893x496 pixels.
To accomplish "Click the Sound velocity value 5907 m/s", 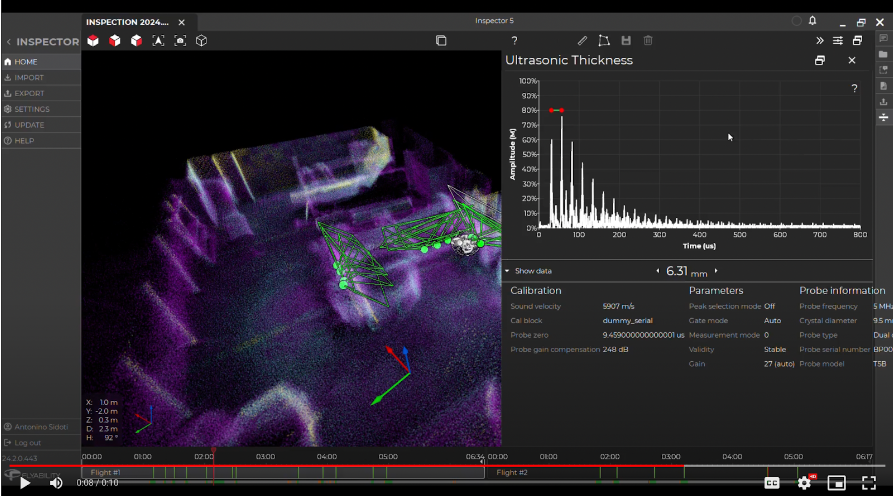I will pyautogui.click(x=618, y=306).
